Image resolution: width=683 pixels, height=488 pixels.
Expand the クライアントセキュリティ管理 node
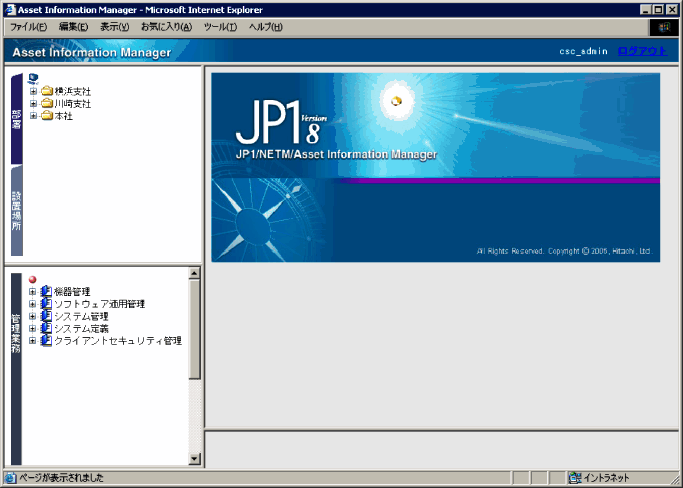point(32,340)
